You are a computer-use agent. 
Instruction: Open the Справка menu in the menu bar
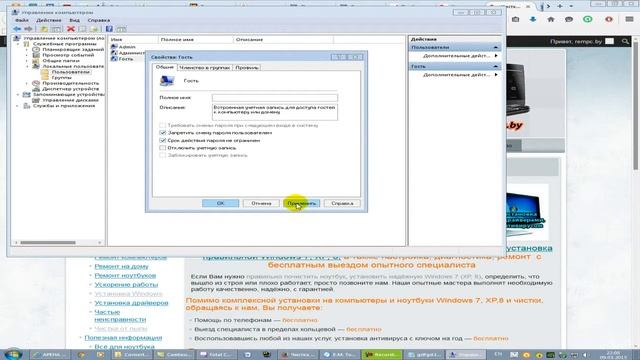click(x=98, y=20)
